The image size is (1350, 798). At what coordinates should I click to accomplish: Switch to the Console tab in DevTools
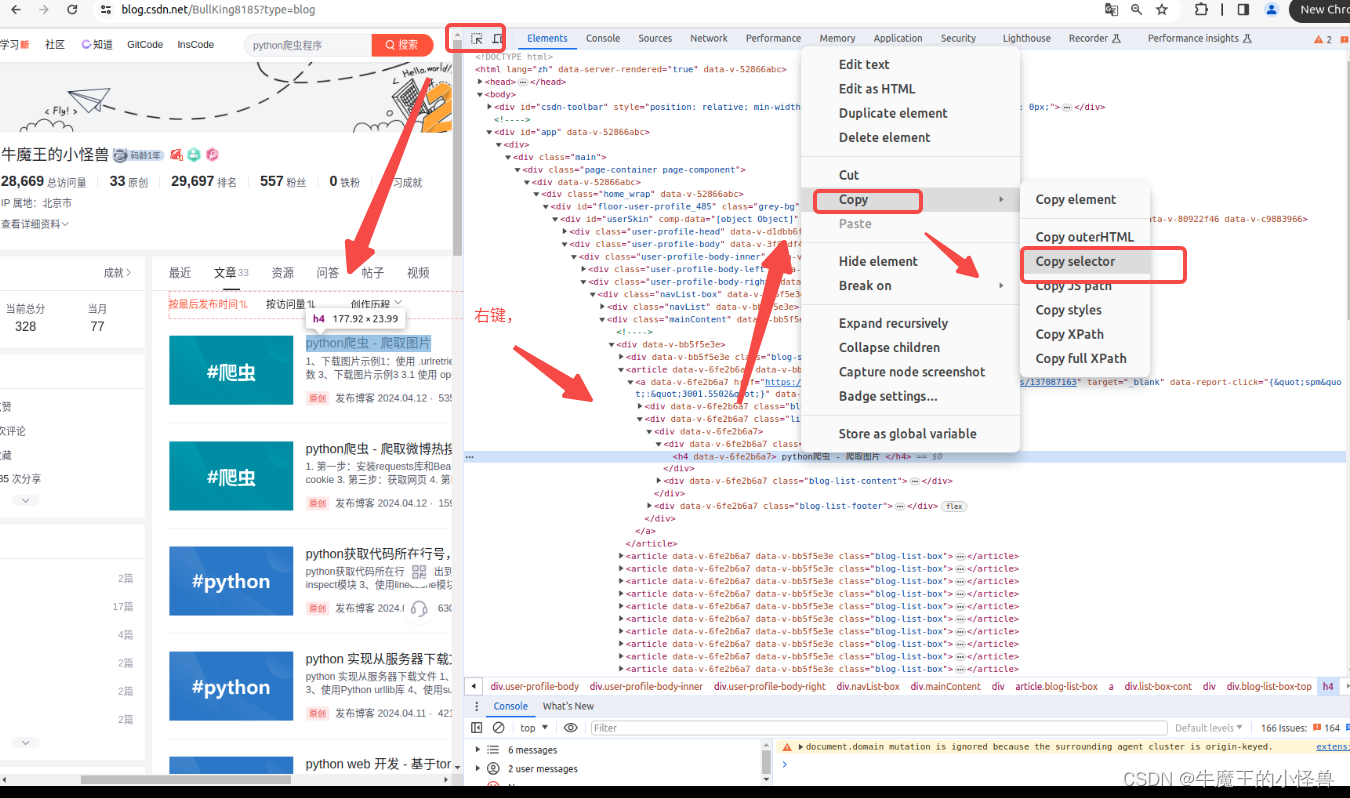(x=603, y=38)
